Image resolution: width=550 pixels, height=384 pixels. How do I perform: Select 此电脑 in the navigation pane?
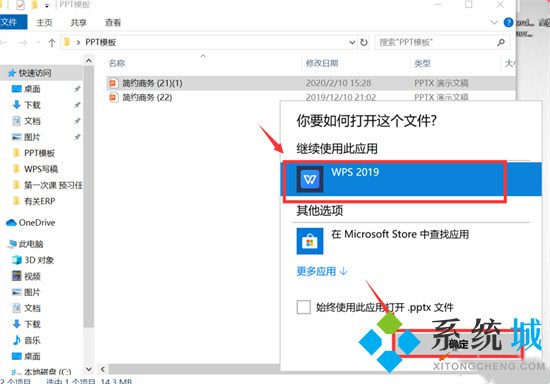pyautogui.click(x=31, y=244)
